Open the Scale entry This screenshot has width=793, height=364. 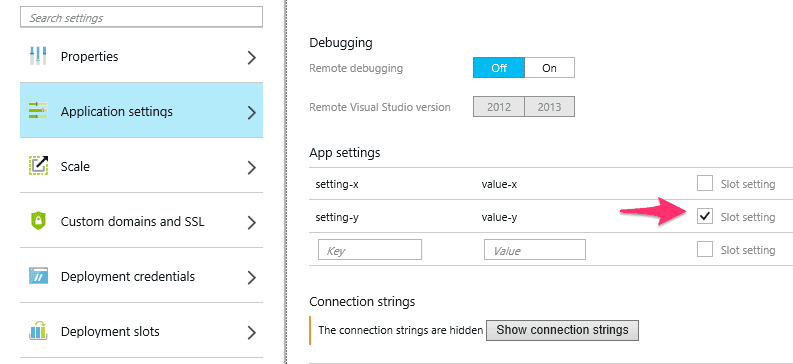[x=142, y=165]
